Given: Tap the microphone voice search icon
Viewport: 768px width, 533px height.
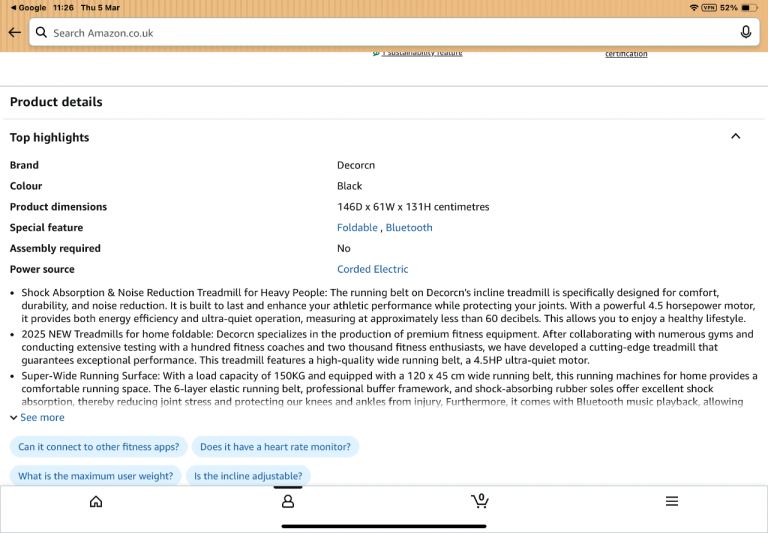Looking at the screenshot, I should tap(745, 32).
